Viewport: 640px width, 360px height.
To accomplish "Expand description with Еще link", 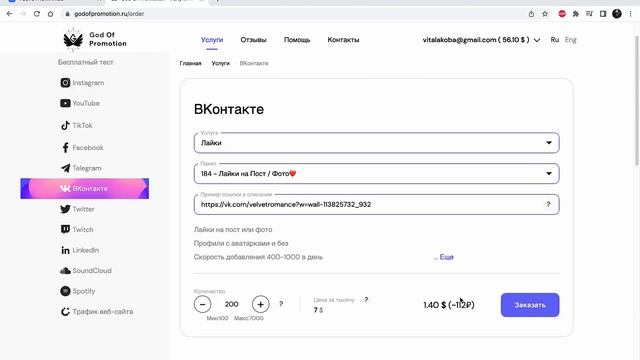I will (x=446, y=257).
